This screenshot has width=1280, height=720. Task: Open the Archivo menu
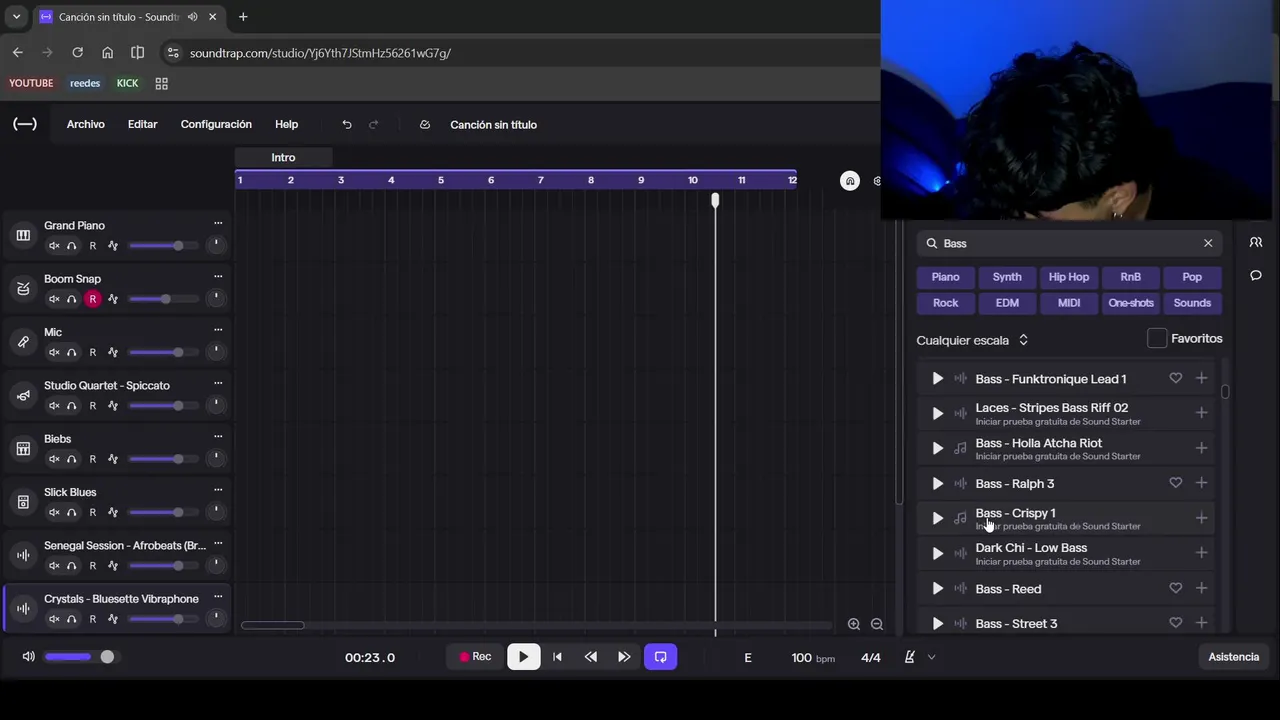point(86,124)
